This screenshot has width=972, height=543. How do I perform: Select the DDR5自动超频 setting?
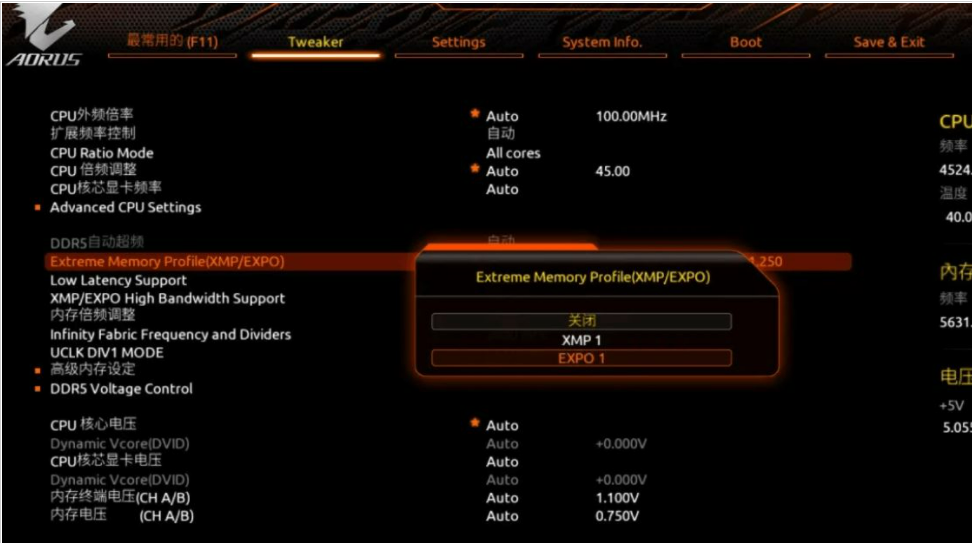click(97, 242)
